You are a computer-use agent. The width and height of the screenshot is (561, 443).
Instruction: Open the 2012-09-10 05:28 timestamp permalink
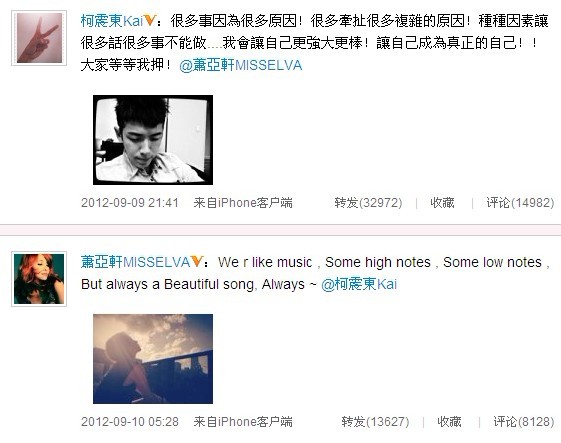(x=130, y=422)
